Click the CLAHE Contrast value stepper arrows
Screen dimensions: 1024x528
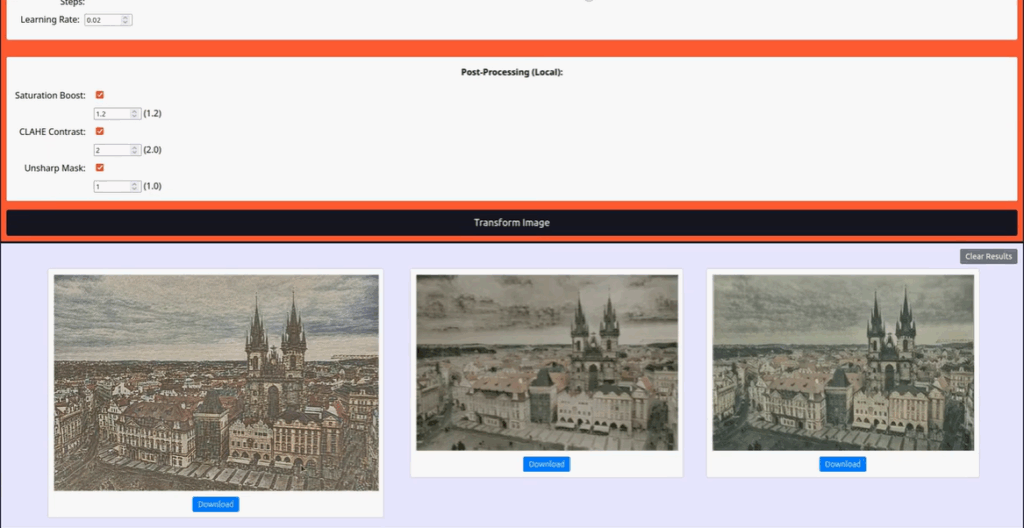pyautogui.click(x=135, y=150)
